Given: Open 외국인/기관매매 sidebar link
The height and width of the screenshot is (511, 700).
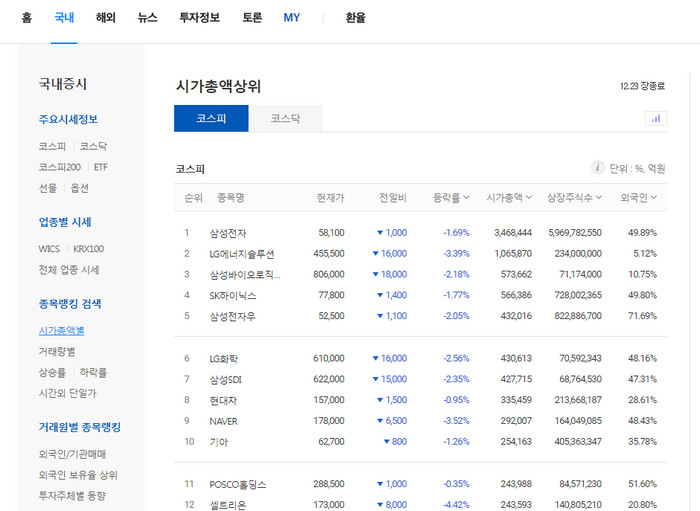Looking at the screenshot, I should [72, 454].
